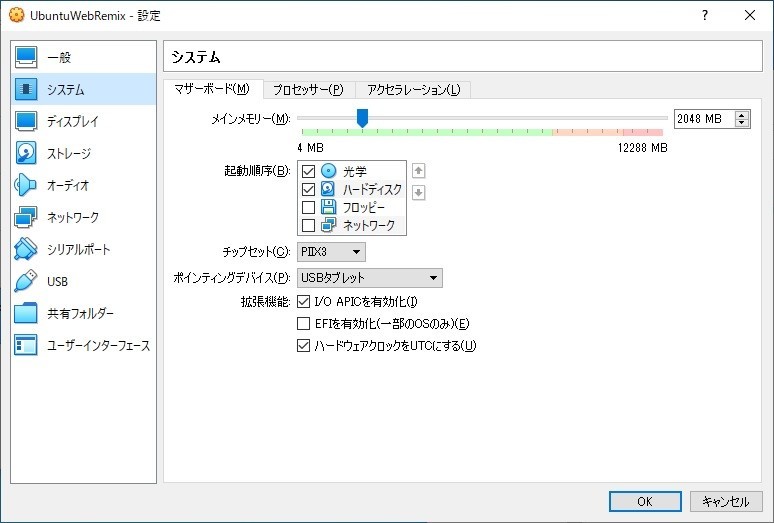This screenshot has width=774, height=523.
Task: Enable the ネットワーク boot checkbox
Action: click(x=309, y=225)
